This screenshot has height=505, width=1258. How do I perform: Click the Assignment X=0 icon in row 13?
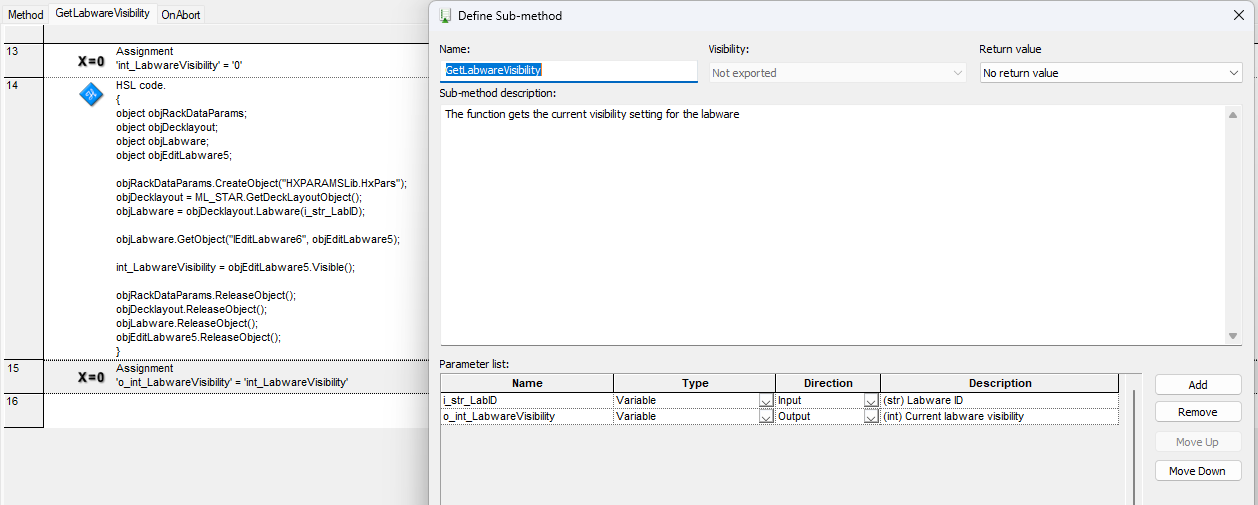pyautogui.click(x=91, y=61)
